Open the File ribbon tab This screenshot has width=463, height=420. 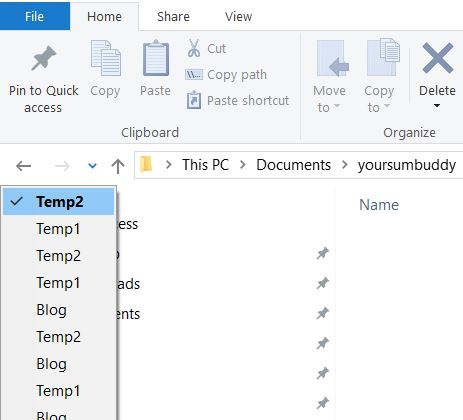point(35,16)
